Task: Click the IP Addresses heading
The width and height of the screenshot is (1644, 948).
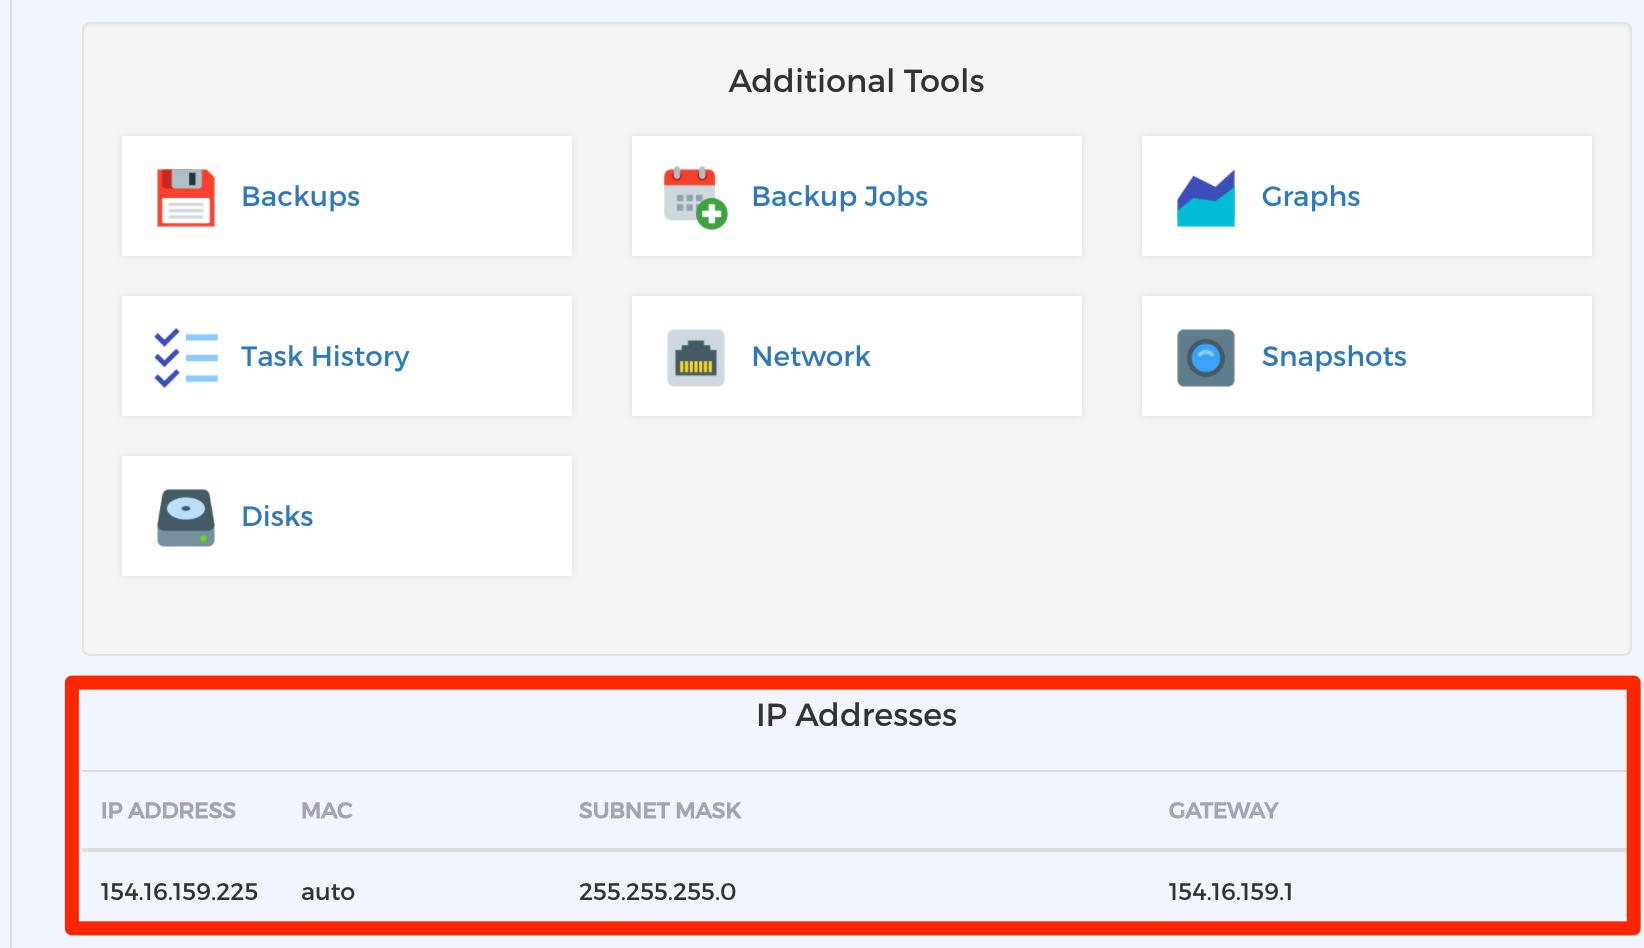Action: click(856, 715)
